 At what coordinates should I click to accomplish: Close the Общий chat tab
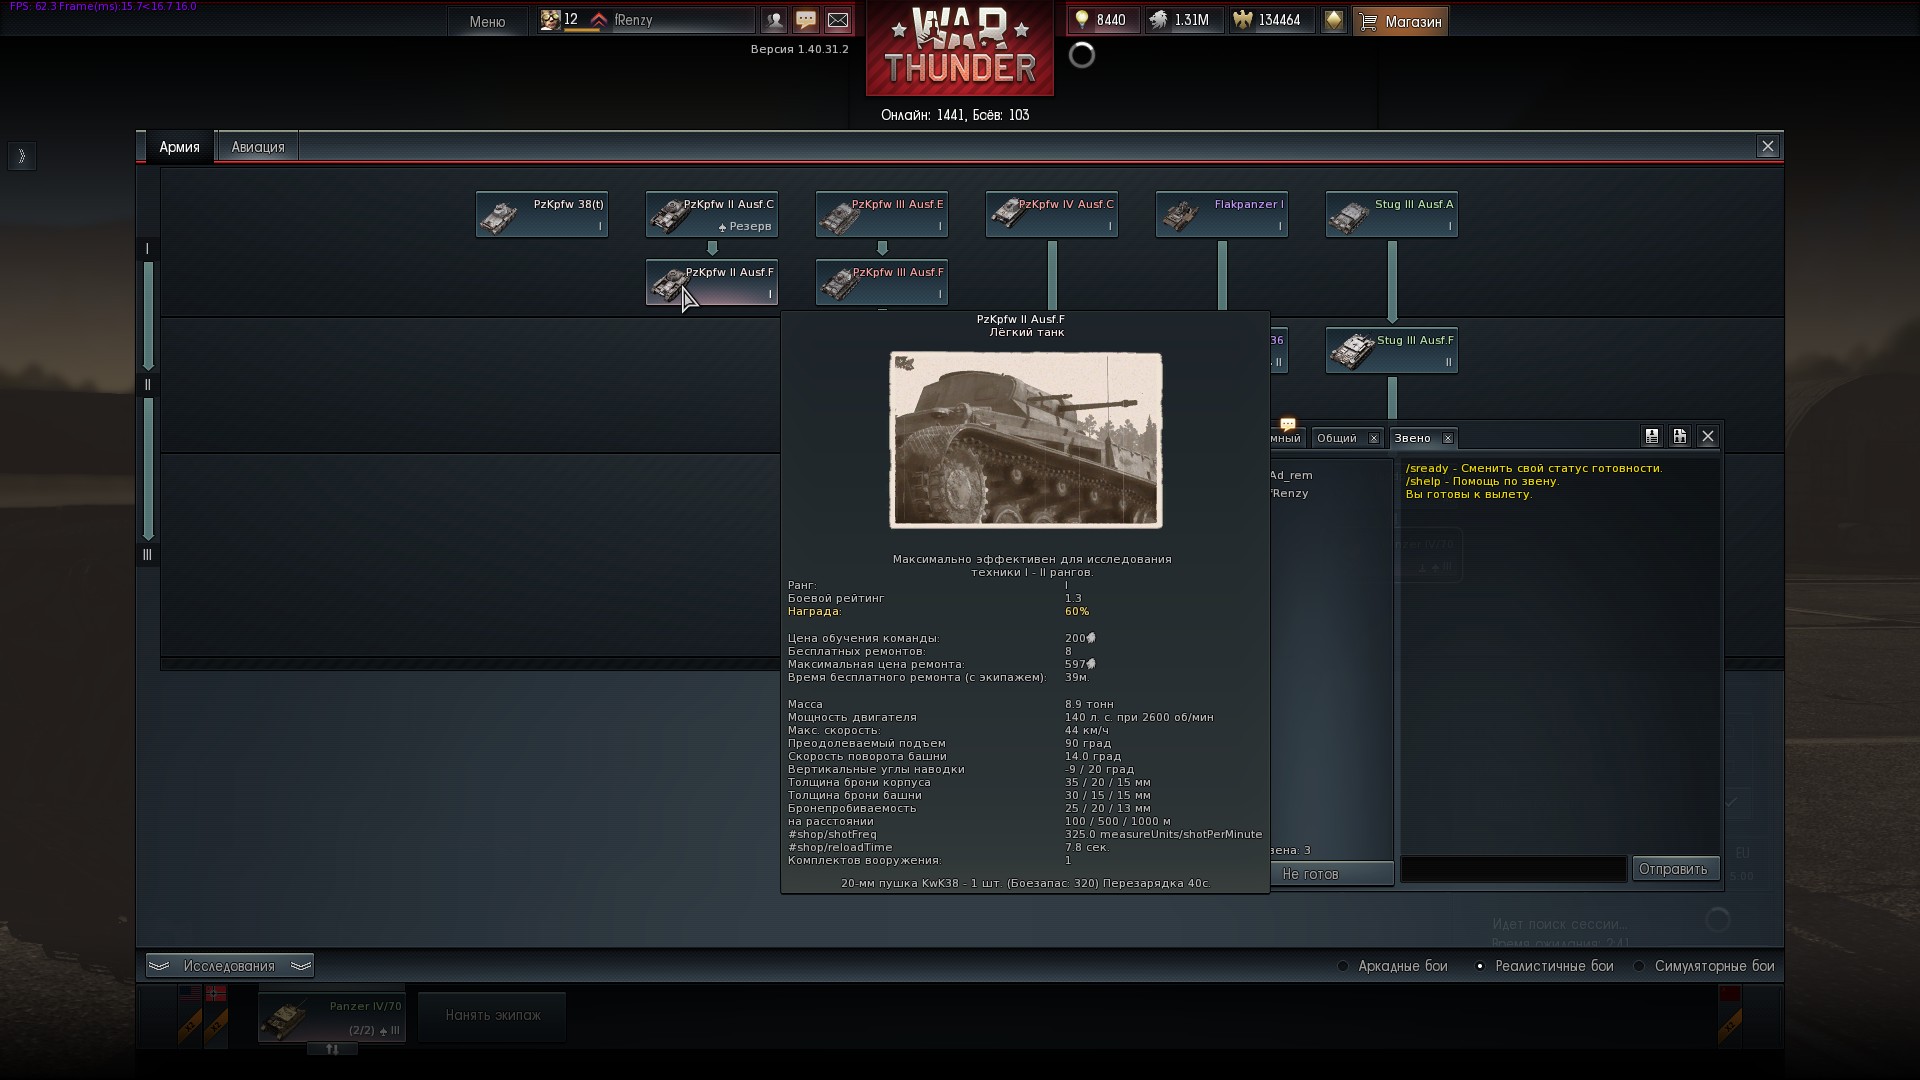1373,439
